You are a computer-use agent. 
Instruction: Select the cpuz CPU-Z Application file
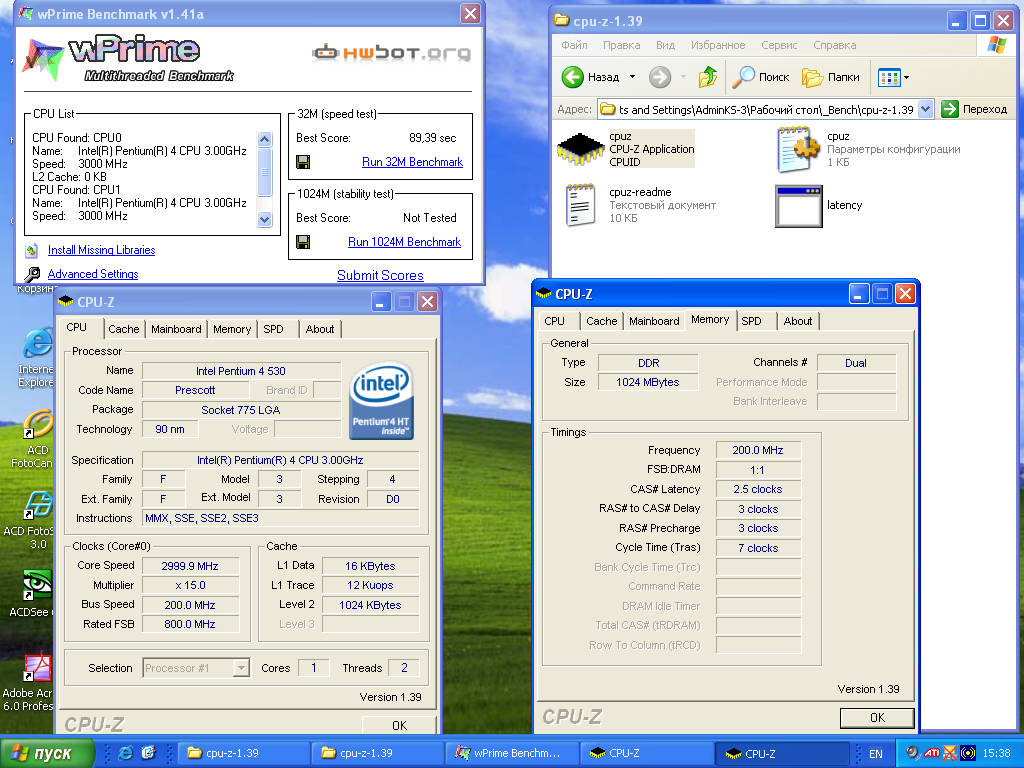(x=626, y=149)
